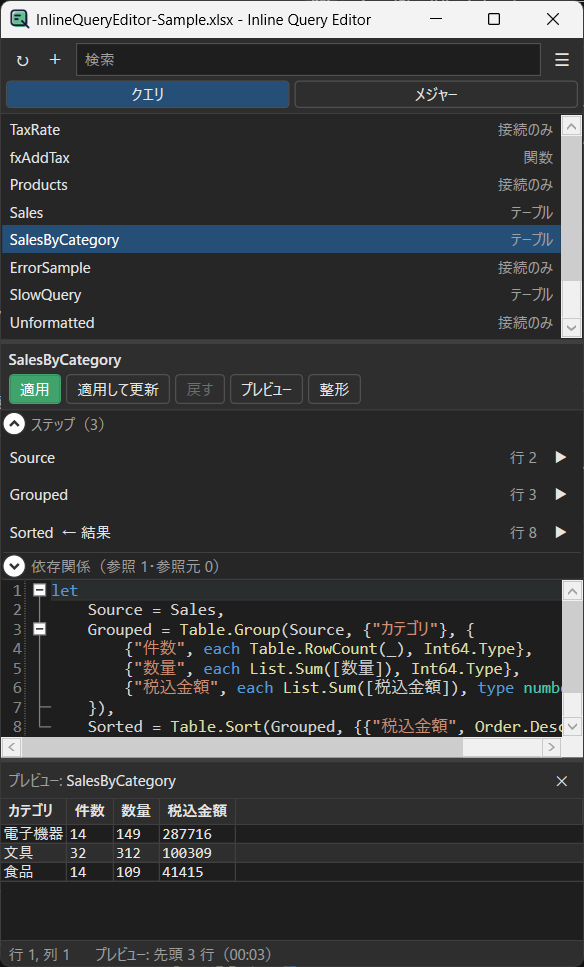Screen dimensions: 584x967
Task: Select the SalesByCategory query row
Action: [x=281, y=239]
